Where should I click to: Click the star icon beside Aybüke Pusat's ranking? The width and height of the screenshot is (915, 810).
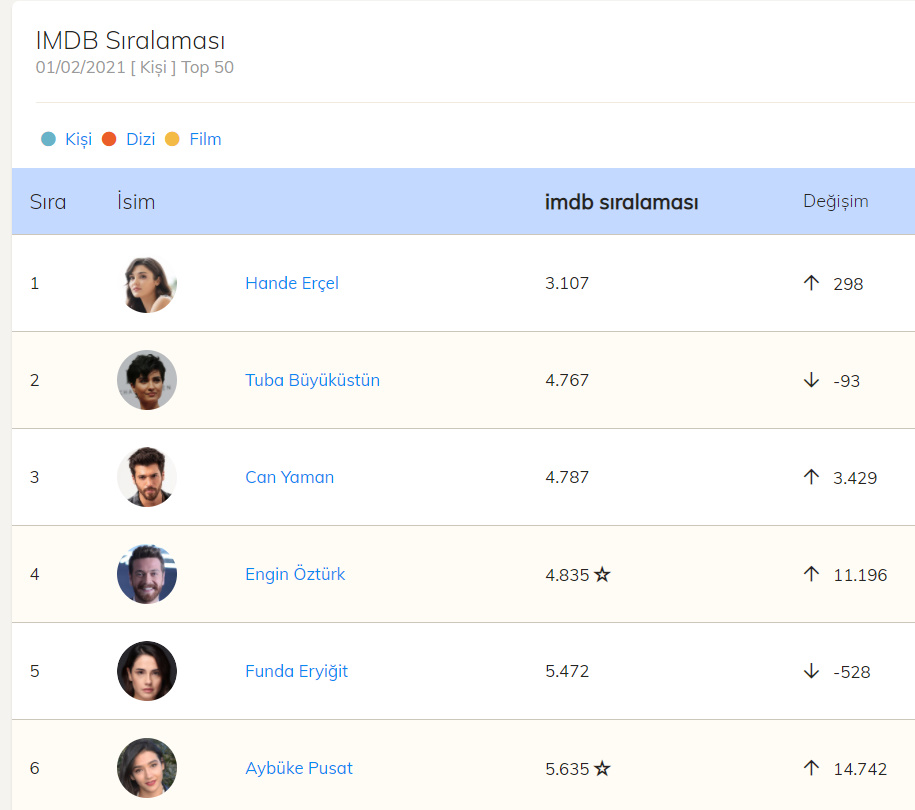(602, 769)
